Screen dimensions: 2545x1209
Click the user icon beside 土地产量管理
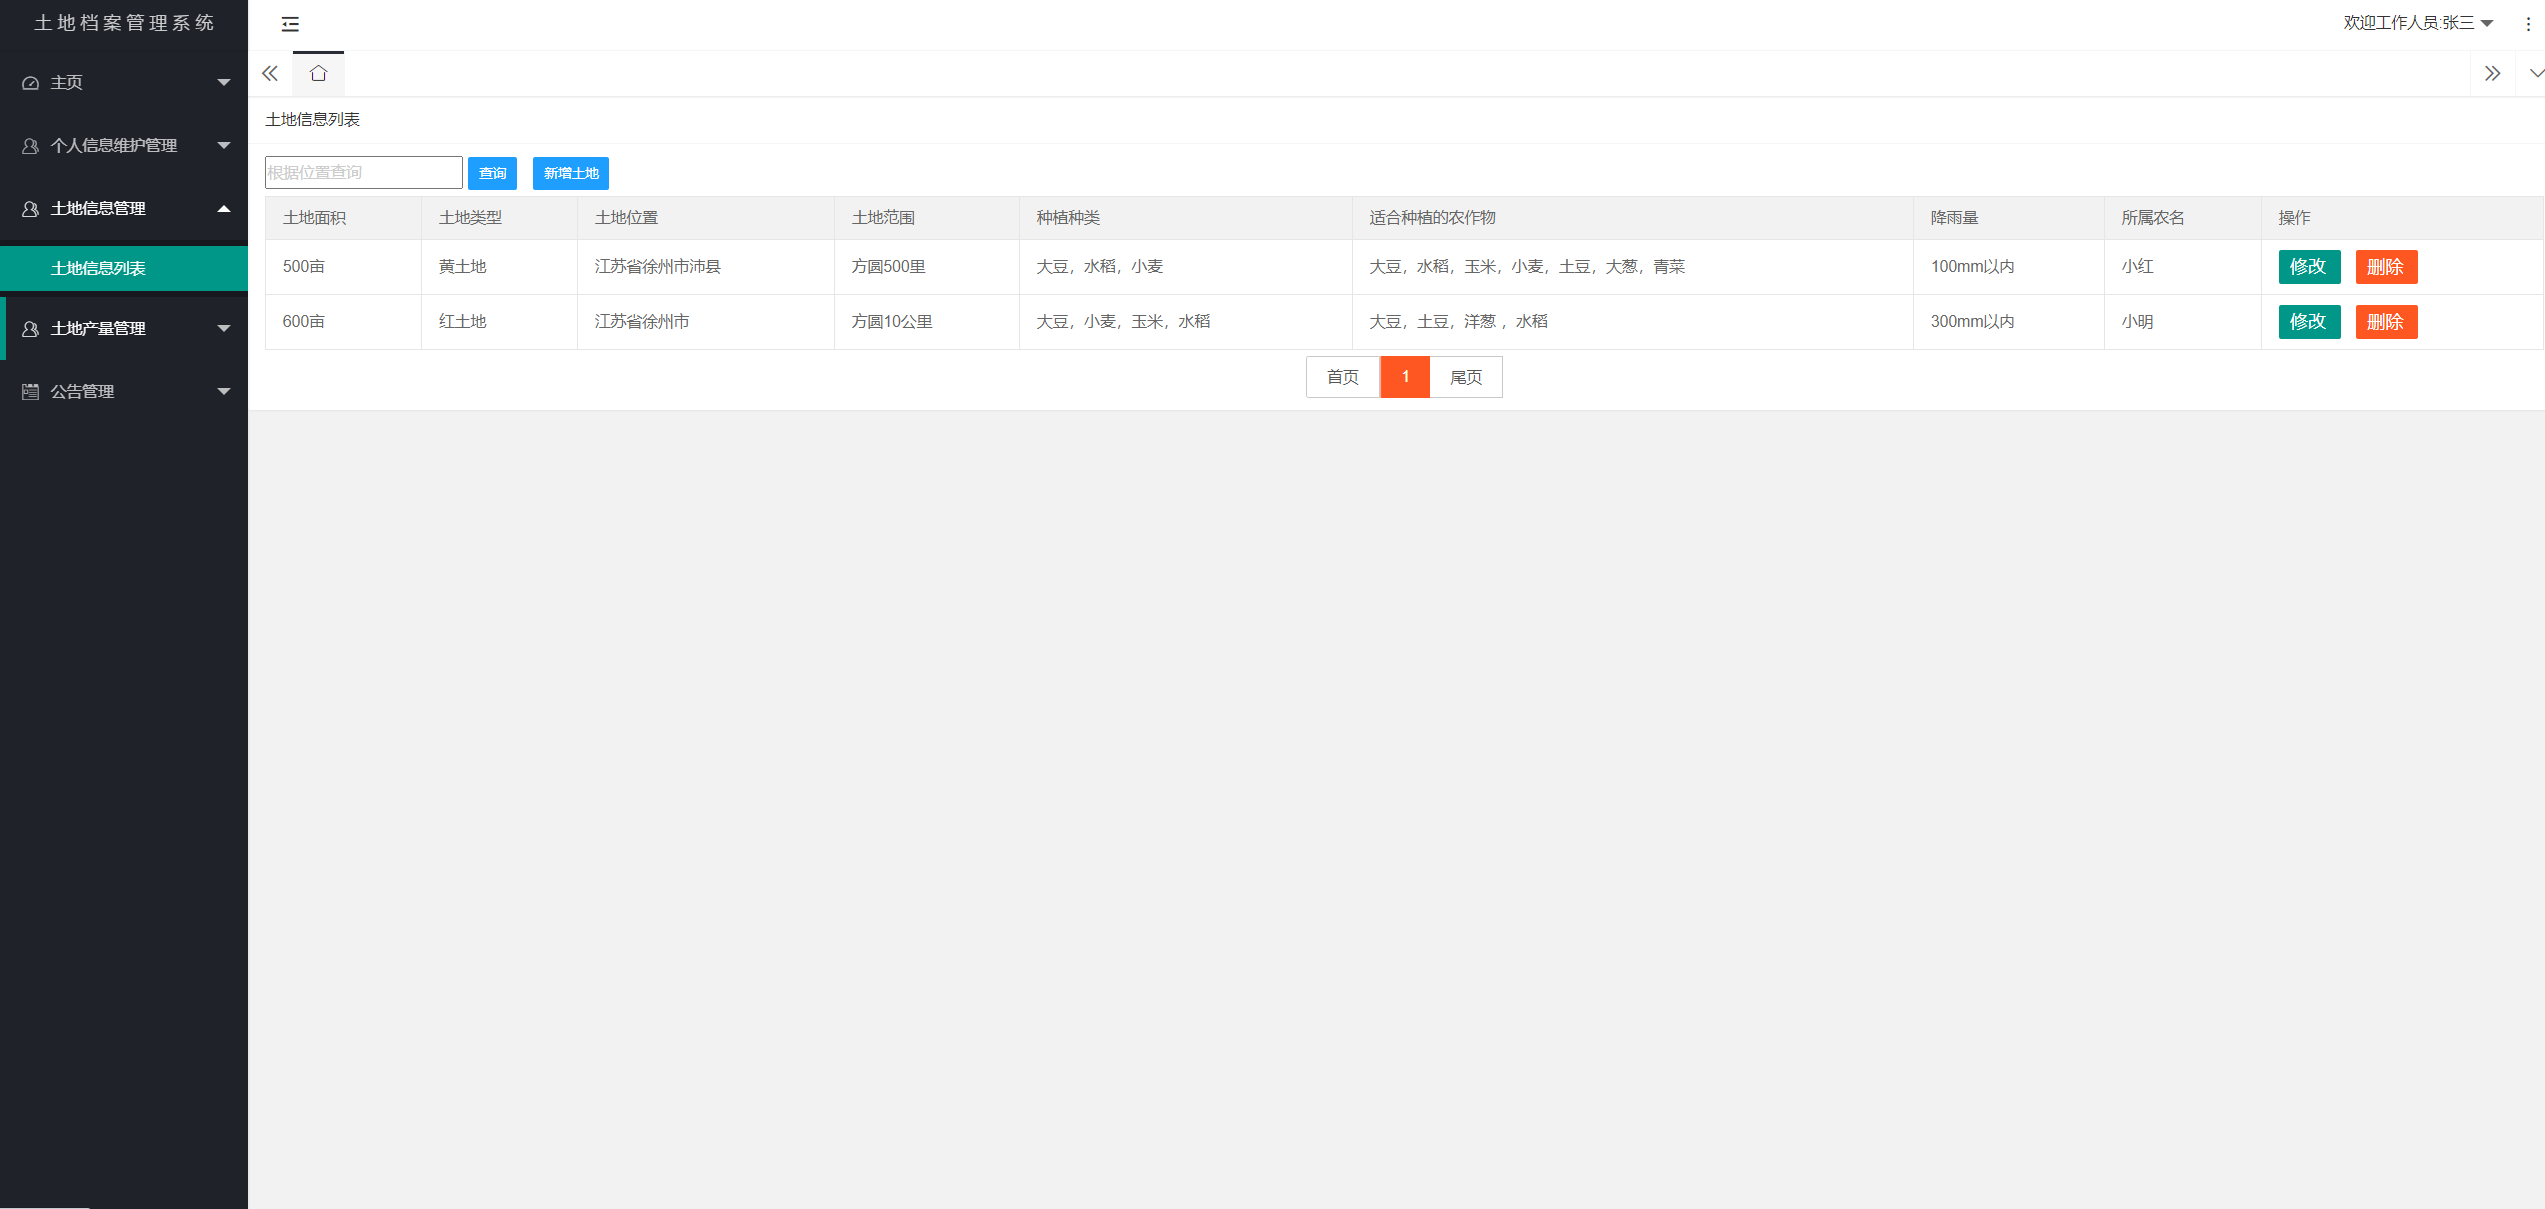[x=31, y=329]
